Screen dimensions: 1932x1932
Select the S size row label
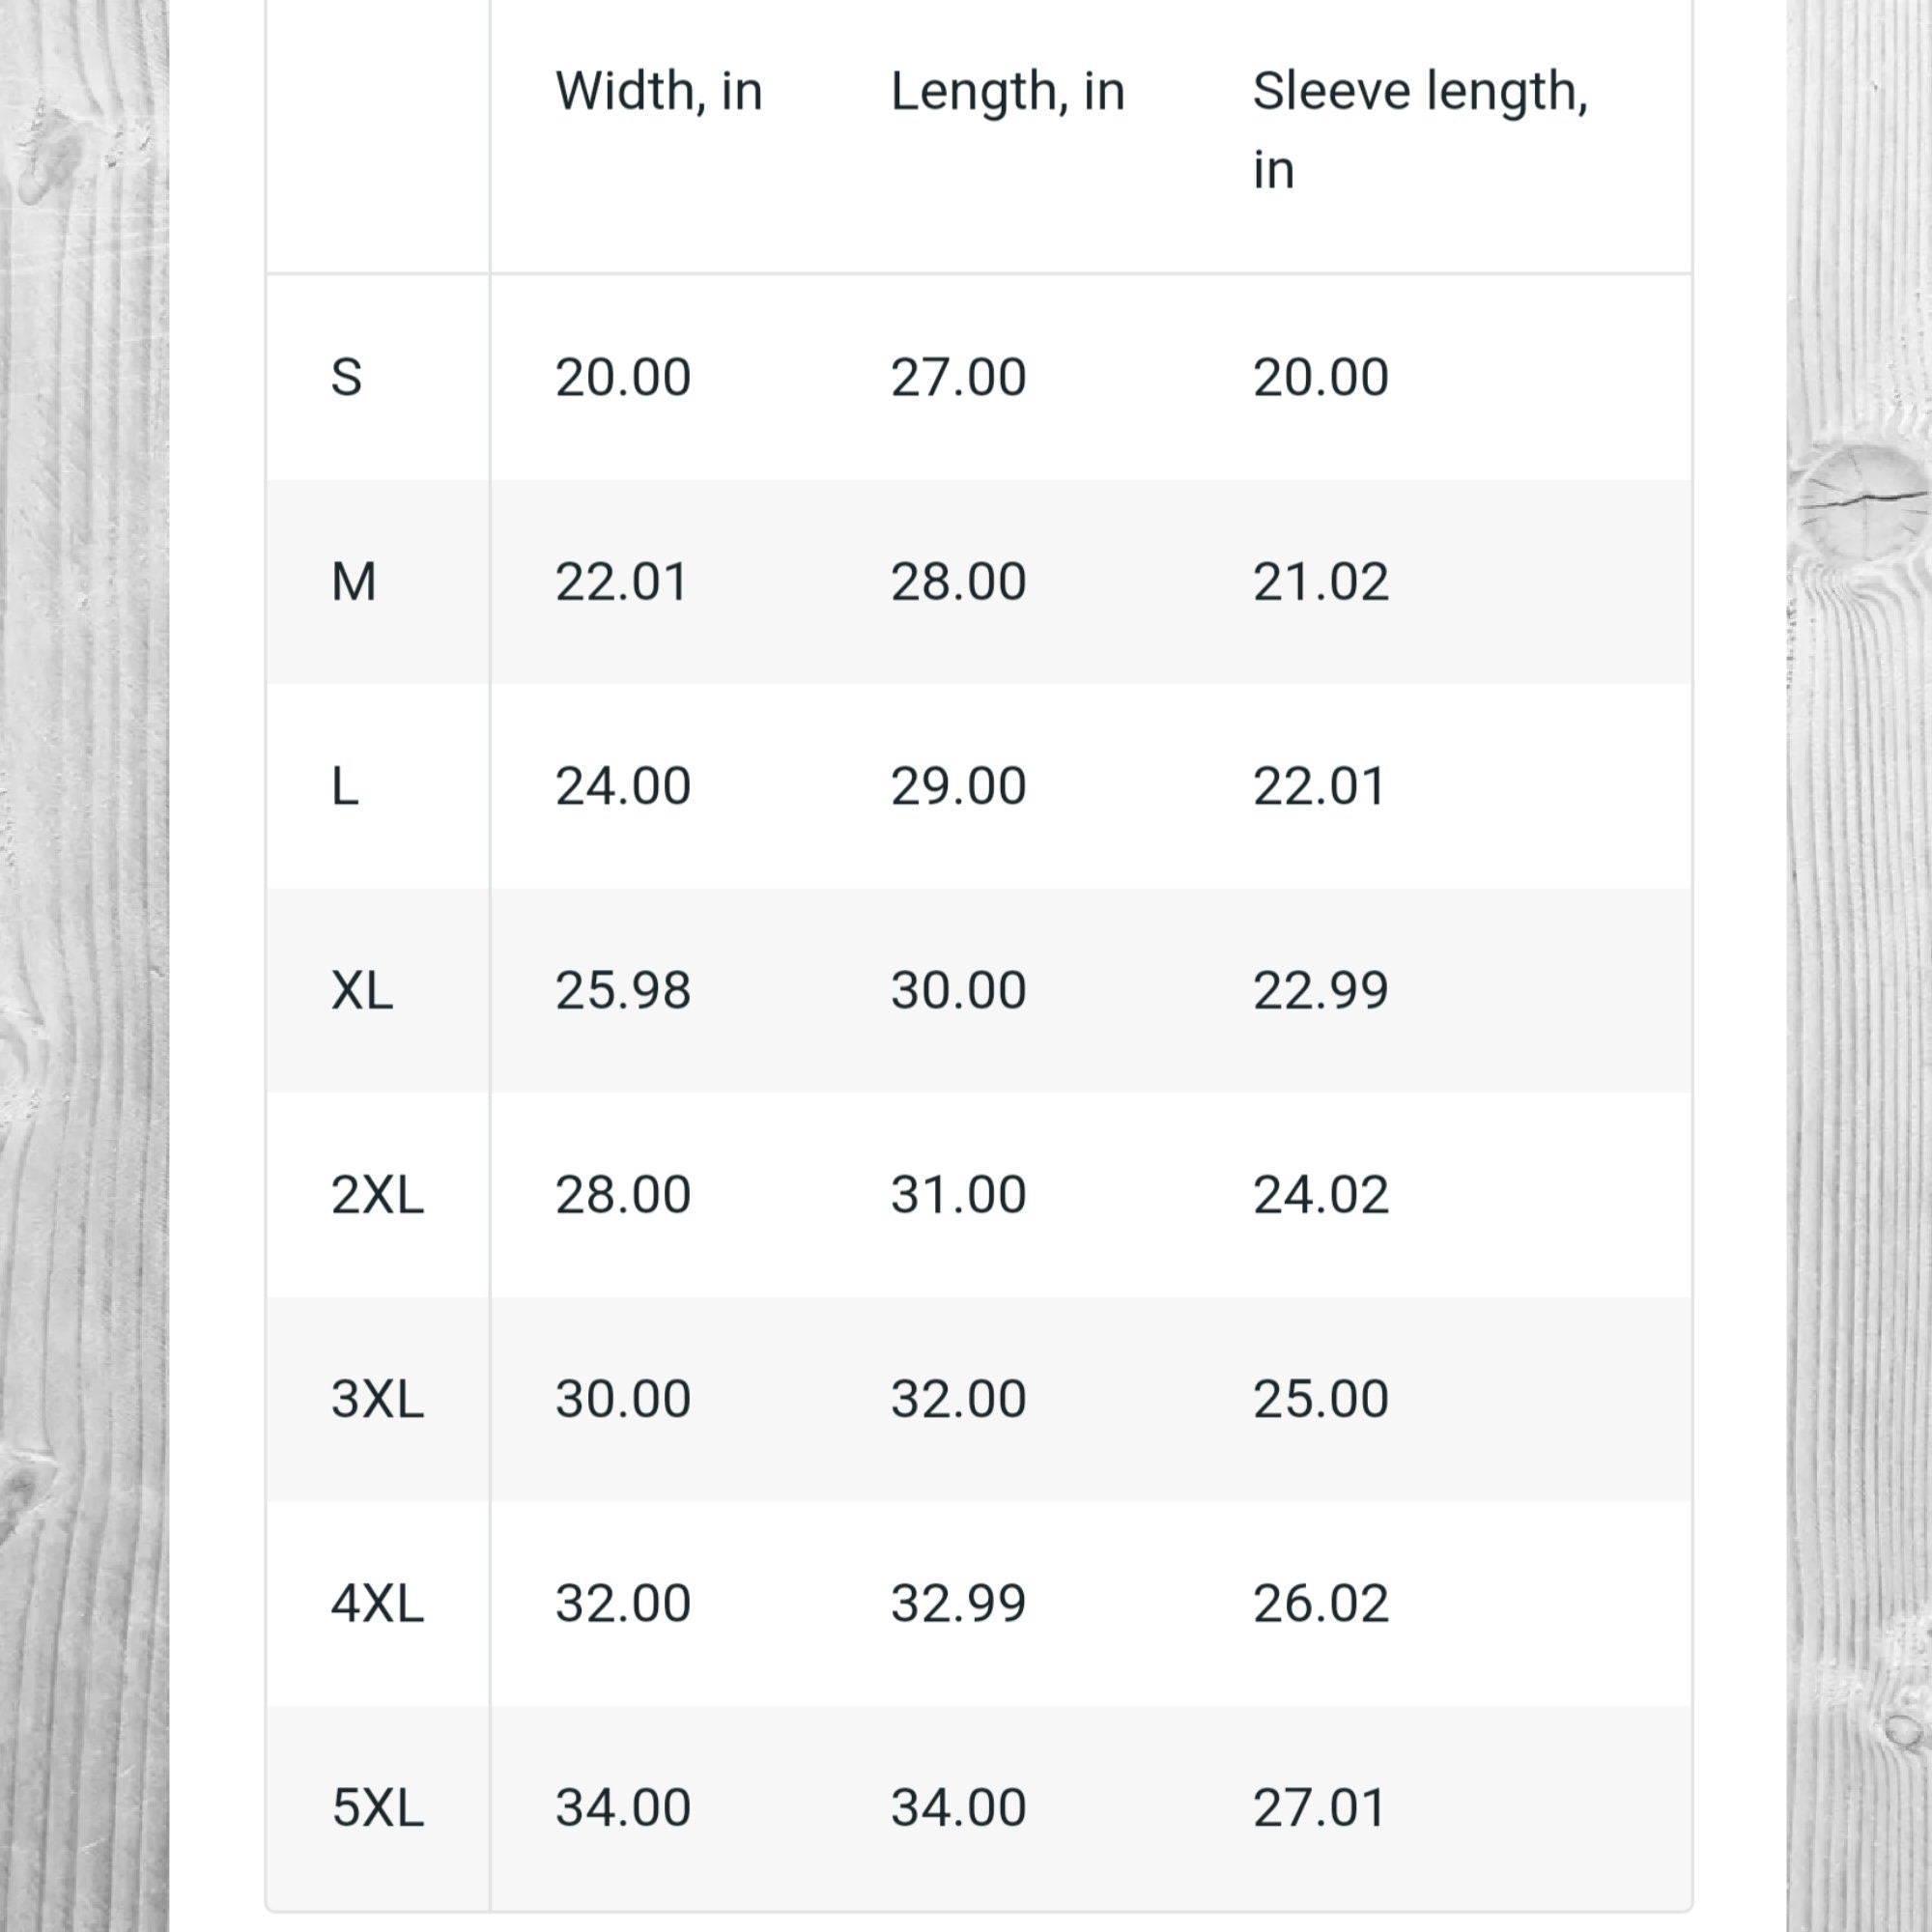(x=346, y=378)
